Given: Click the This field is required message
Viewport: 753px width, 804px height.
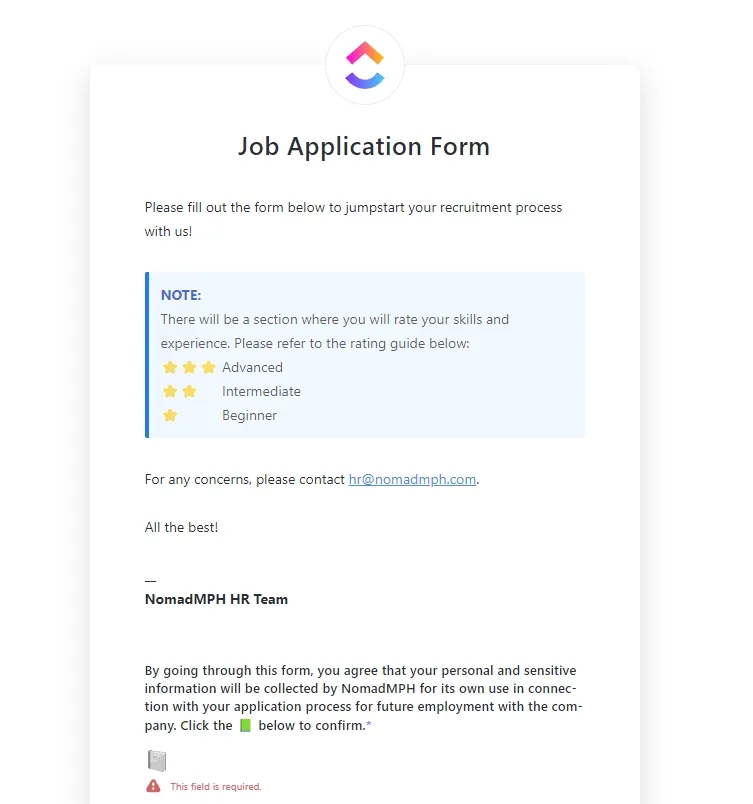Looking at the screenshot, I should pos(216,786).
